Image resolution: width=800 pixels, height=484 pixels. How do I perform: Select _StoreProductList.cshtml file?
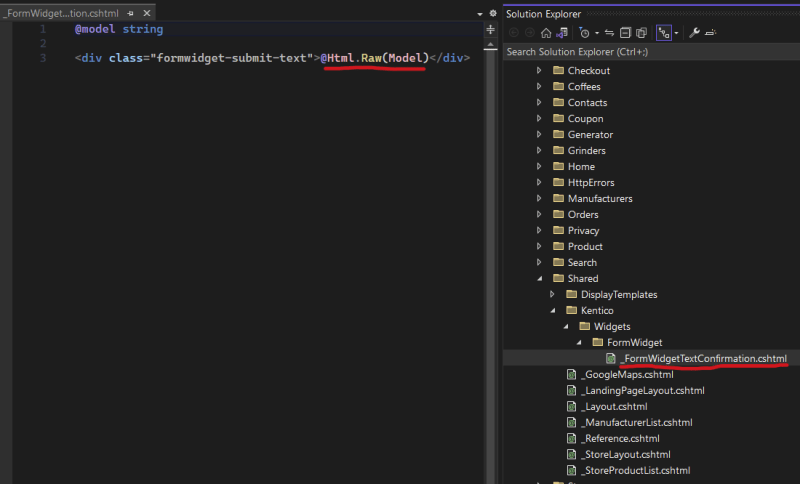click(x=635, y=470)
